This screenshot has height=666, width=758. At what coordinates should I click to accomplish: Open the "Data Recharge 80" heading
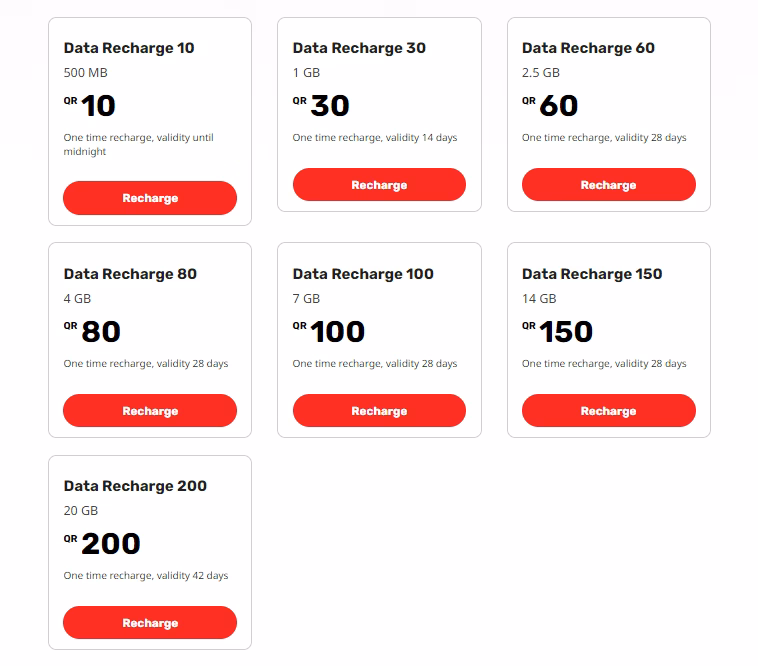click(x=130, y=274)
